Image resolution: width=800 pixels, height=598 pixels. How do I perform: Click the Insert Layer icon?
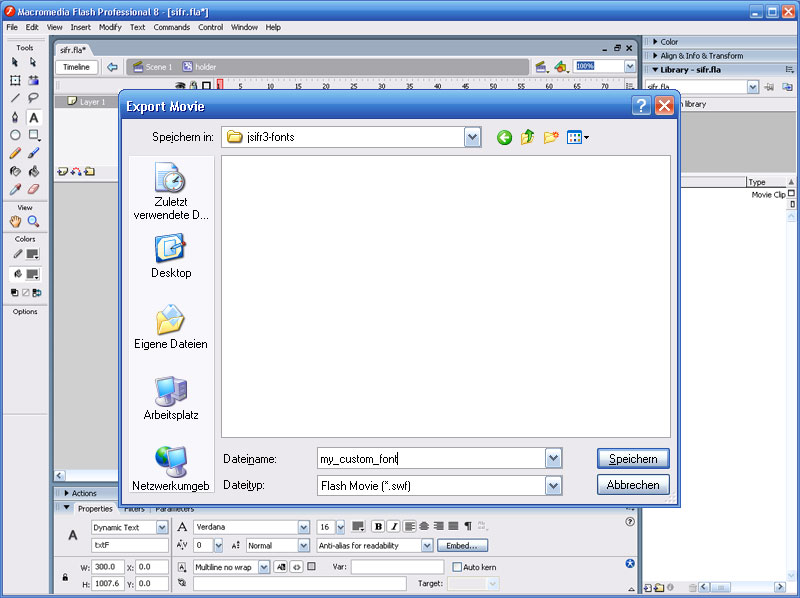(x=62, y=171)
